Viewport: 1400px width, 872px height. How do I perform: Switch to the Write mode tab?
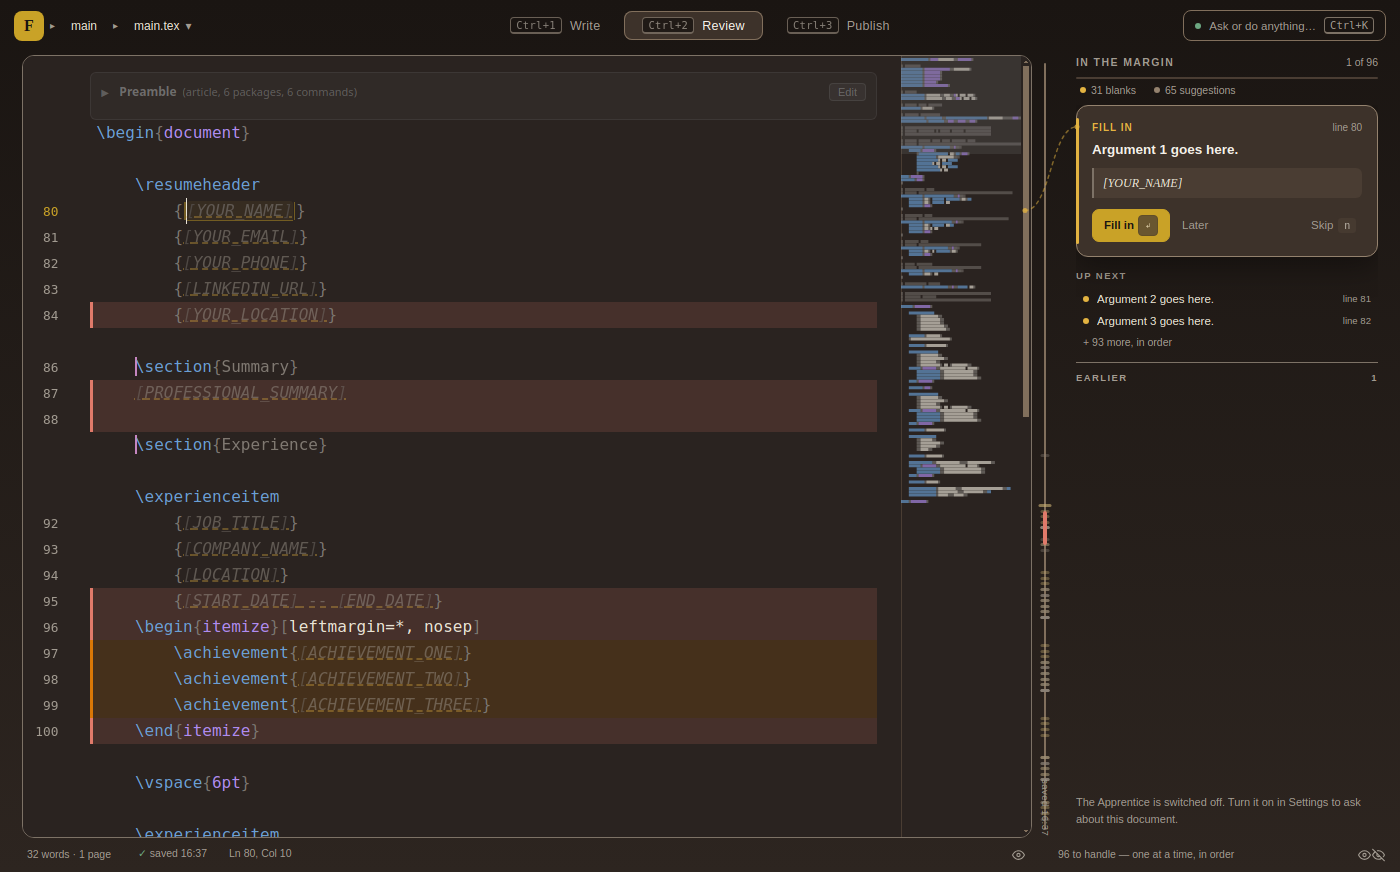point(555,26)
